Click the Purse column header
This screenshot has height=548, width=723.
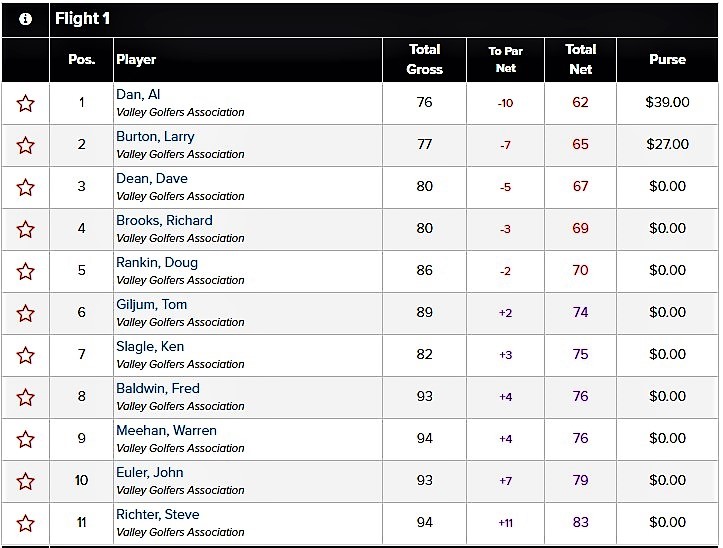pos(667,60)
